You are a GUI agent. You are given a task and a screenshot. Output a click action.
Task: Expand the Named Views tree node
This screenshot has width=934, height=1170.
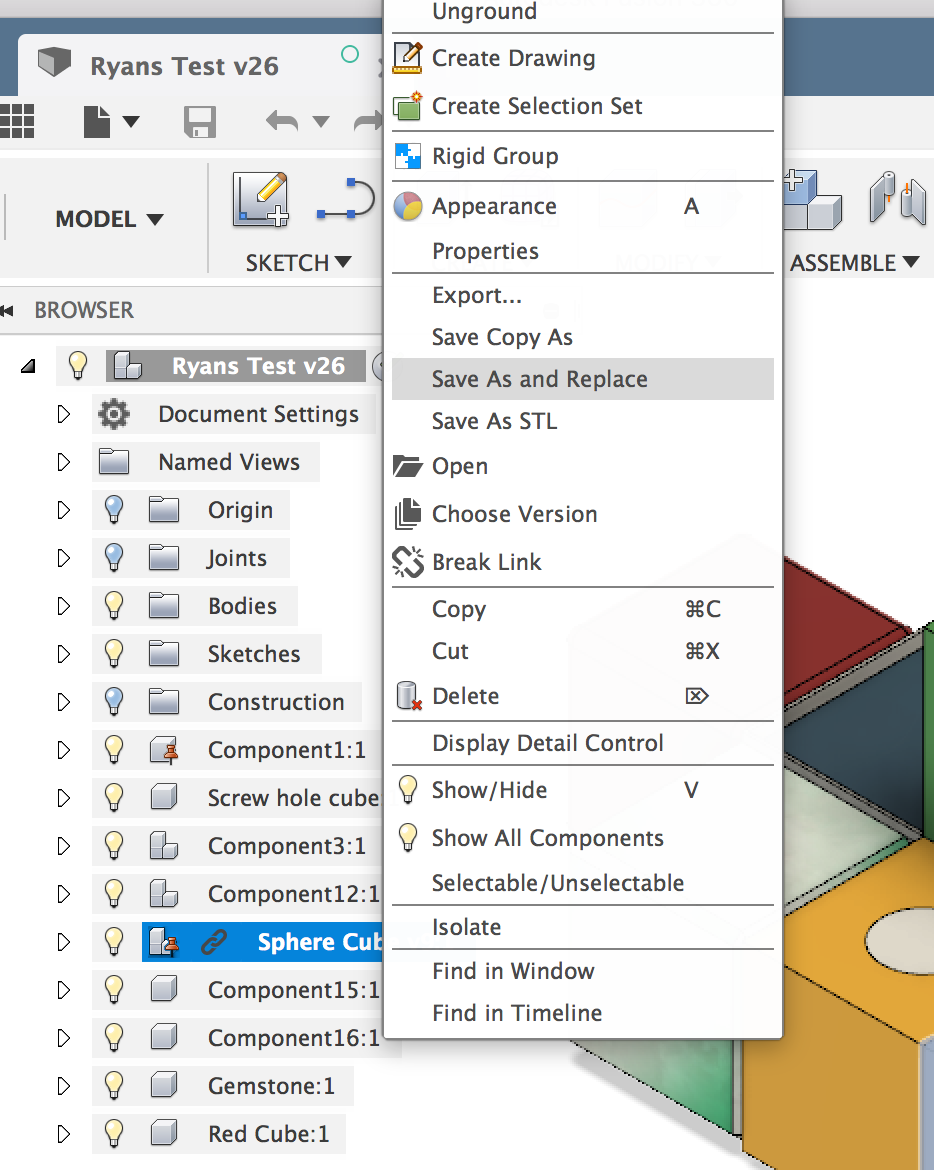(63, 462)
